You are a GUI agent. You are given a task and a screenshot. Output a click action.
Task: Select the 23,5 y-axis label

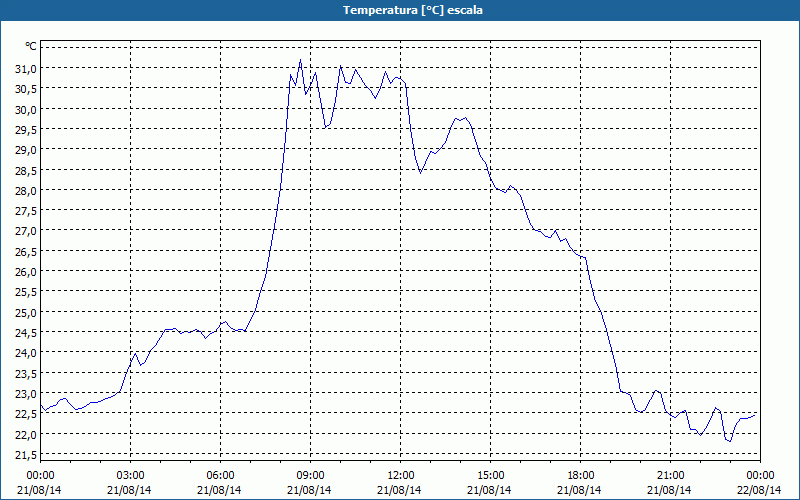(x=27, y=373)
